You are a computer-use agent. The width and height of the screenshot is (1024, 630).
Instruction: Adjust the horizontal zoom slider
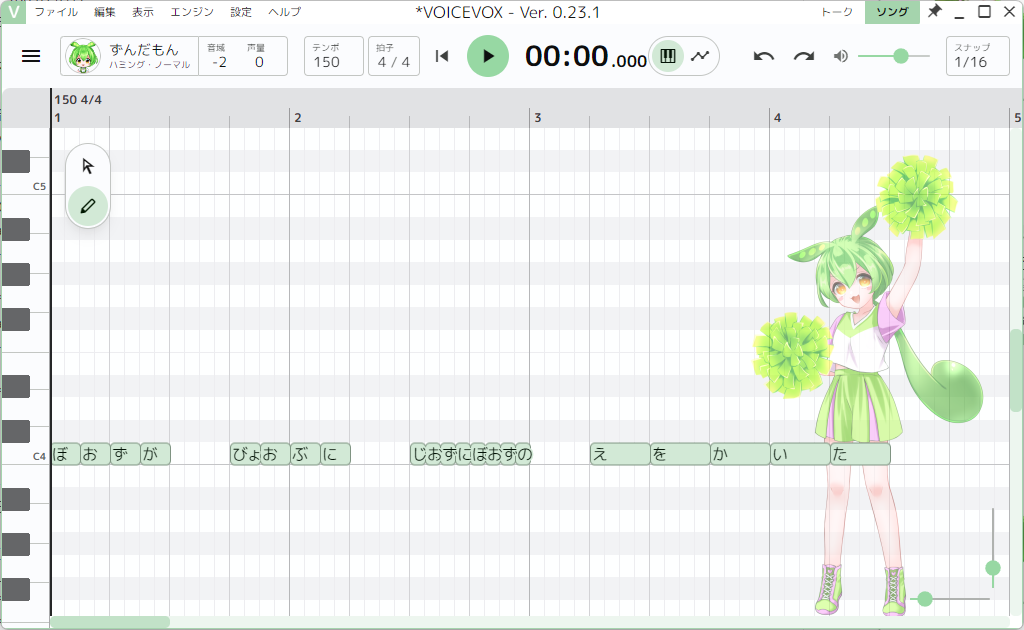pos(925,599)
